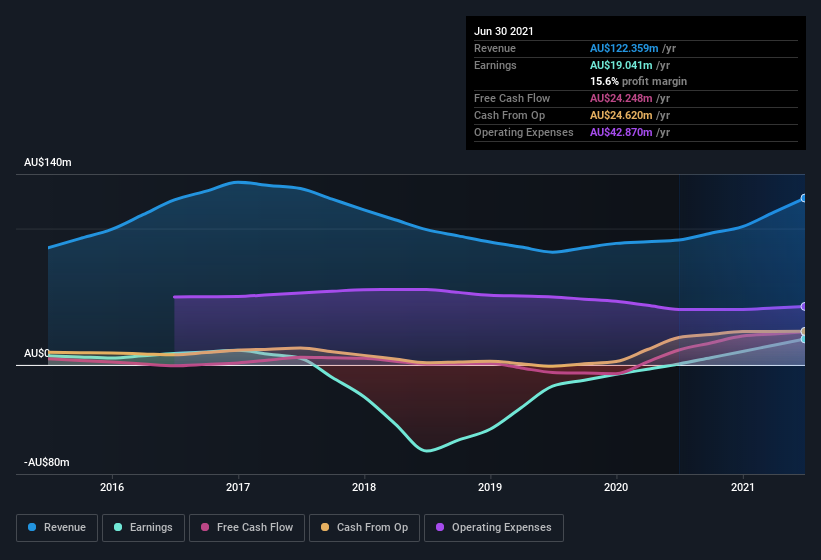Toggle the Earnings legend button

(143, 528)
